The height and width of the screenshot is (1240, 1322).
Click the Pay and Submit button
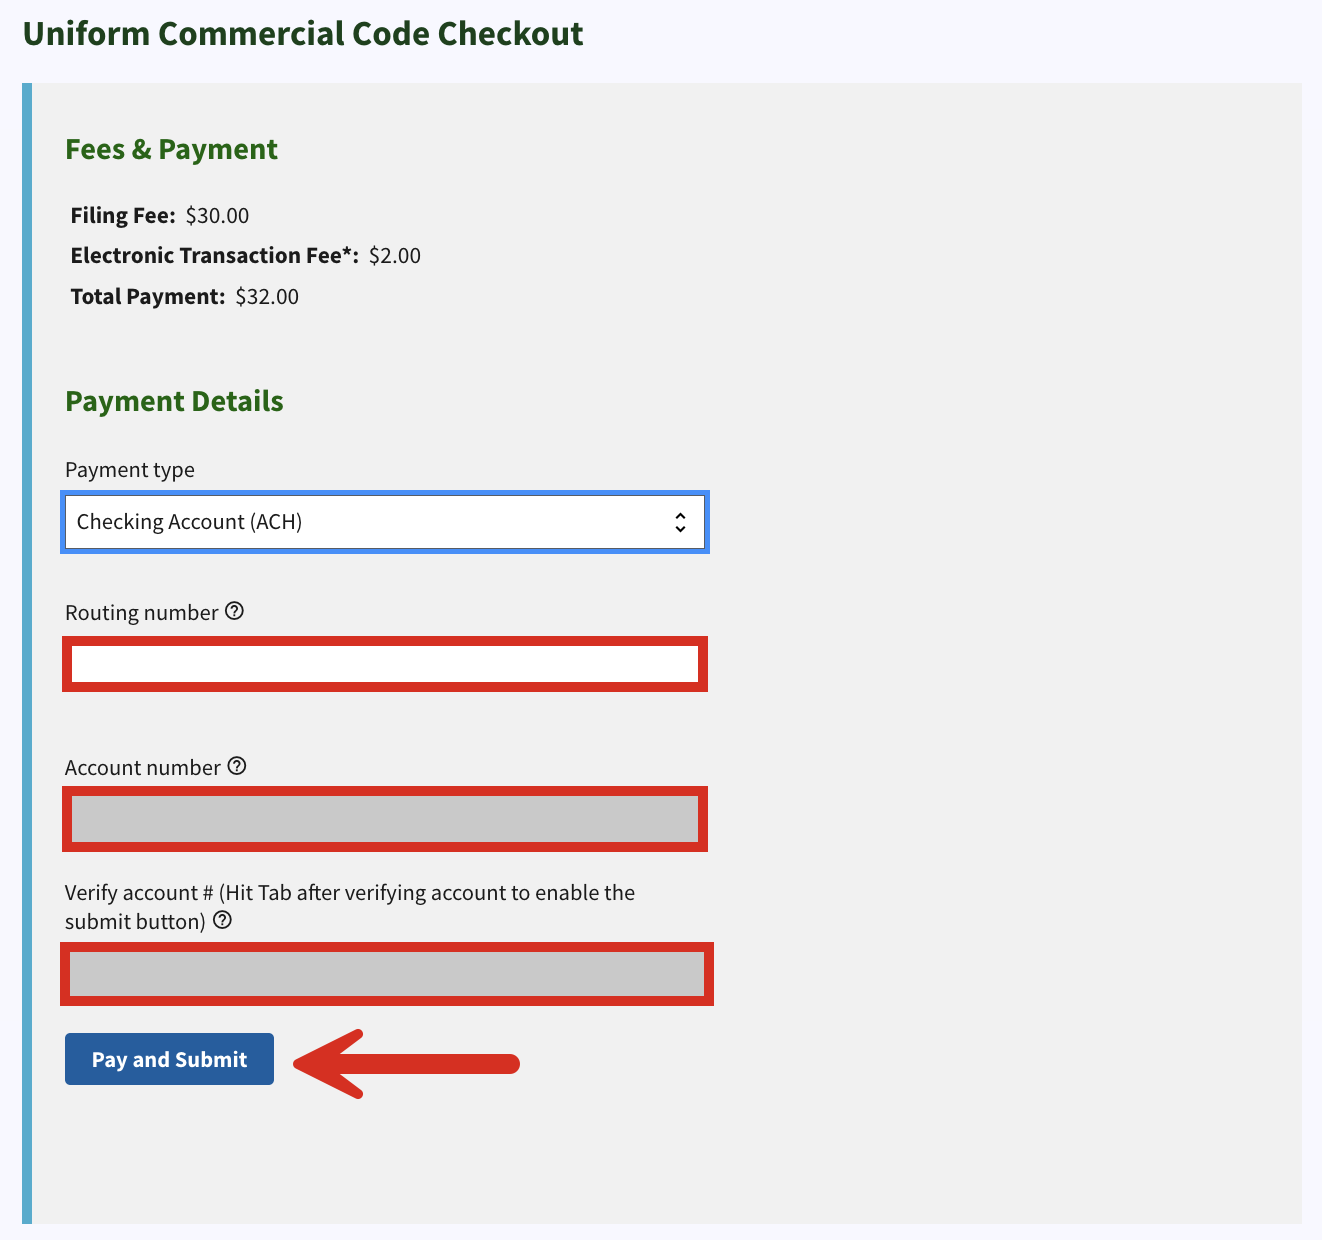(x=169, y=1059)
